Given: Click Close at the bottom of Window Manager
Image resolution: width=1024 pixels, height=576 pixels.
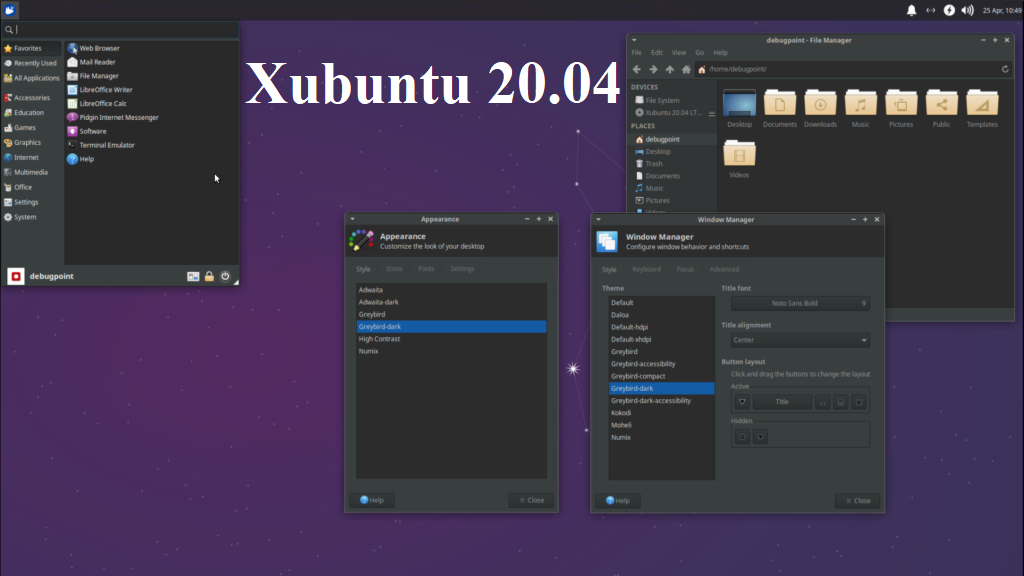Looking at the screenshot, I should click(x=857, y=501).
